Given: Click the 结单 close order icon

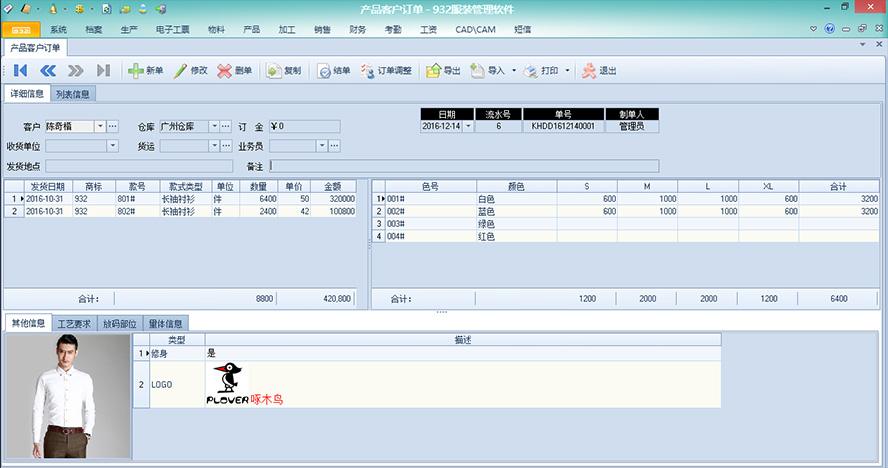Looking at the screenshot, I should [324, 71].
